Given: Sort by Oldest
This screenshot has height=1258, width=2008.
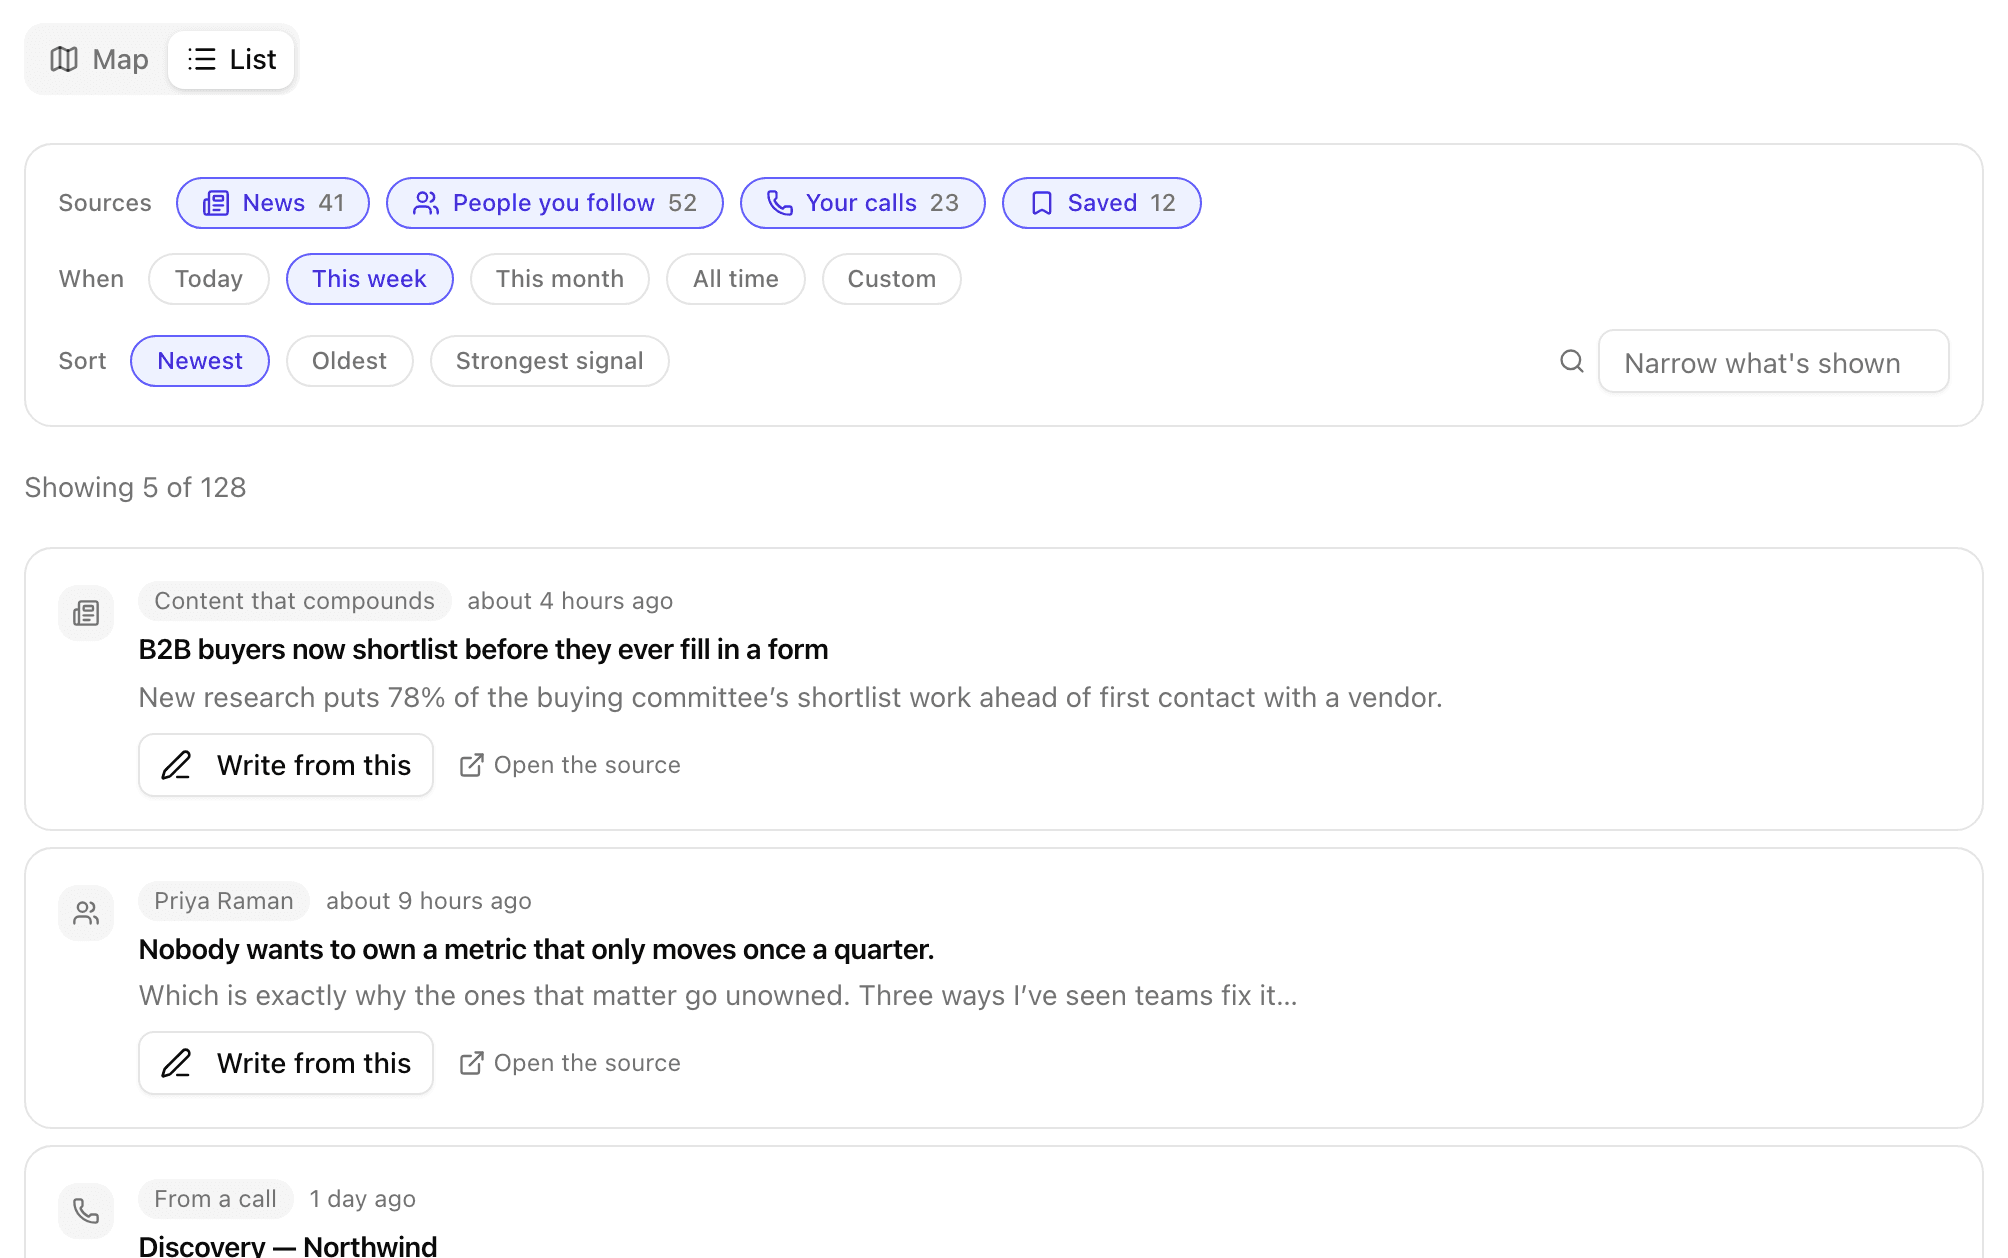Looking at the screenshot, I should click(x=350, y=361).
